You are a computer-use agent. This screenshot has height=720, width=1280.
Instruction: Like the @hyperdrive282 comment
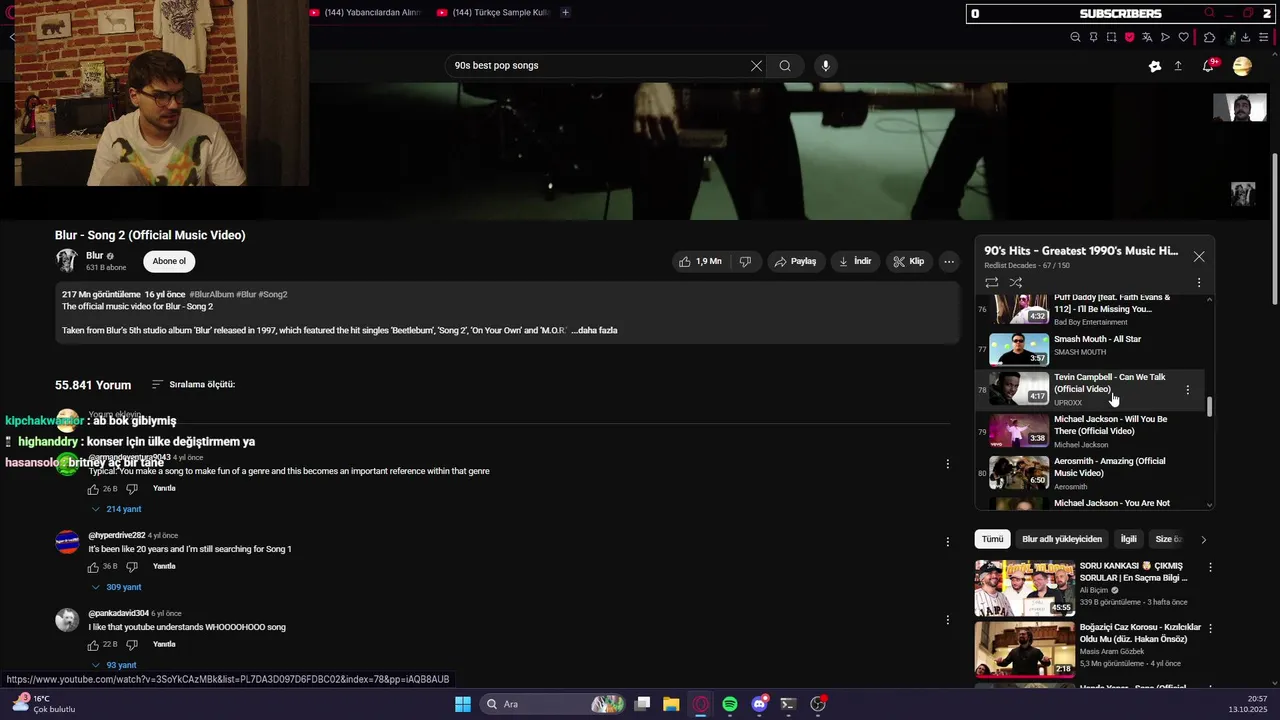(94, 567)
